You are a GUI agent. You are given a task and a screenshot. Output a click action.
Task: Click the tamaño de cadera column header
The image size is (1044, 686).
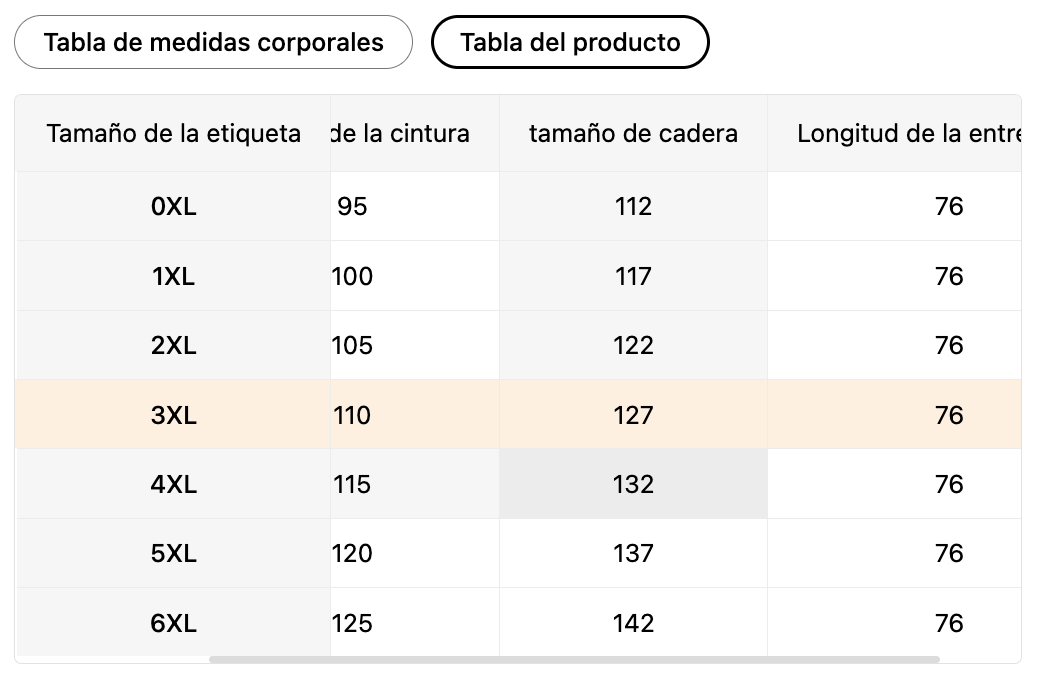point(633,134)
